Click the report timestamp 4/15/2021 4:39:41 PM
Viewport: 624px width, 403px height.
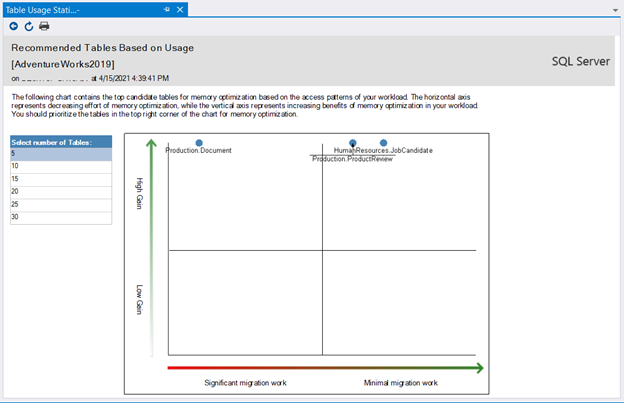134,78
